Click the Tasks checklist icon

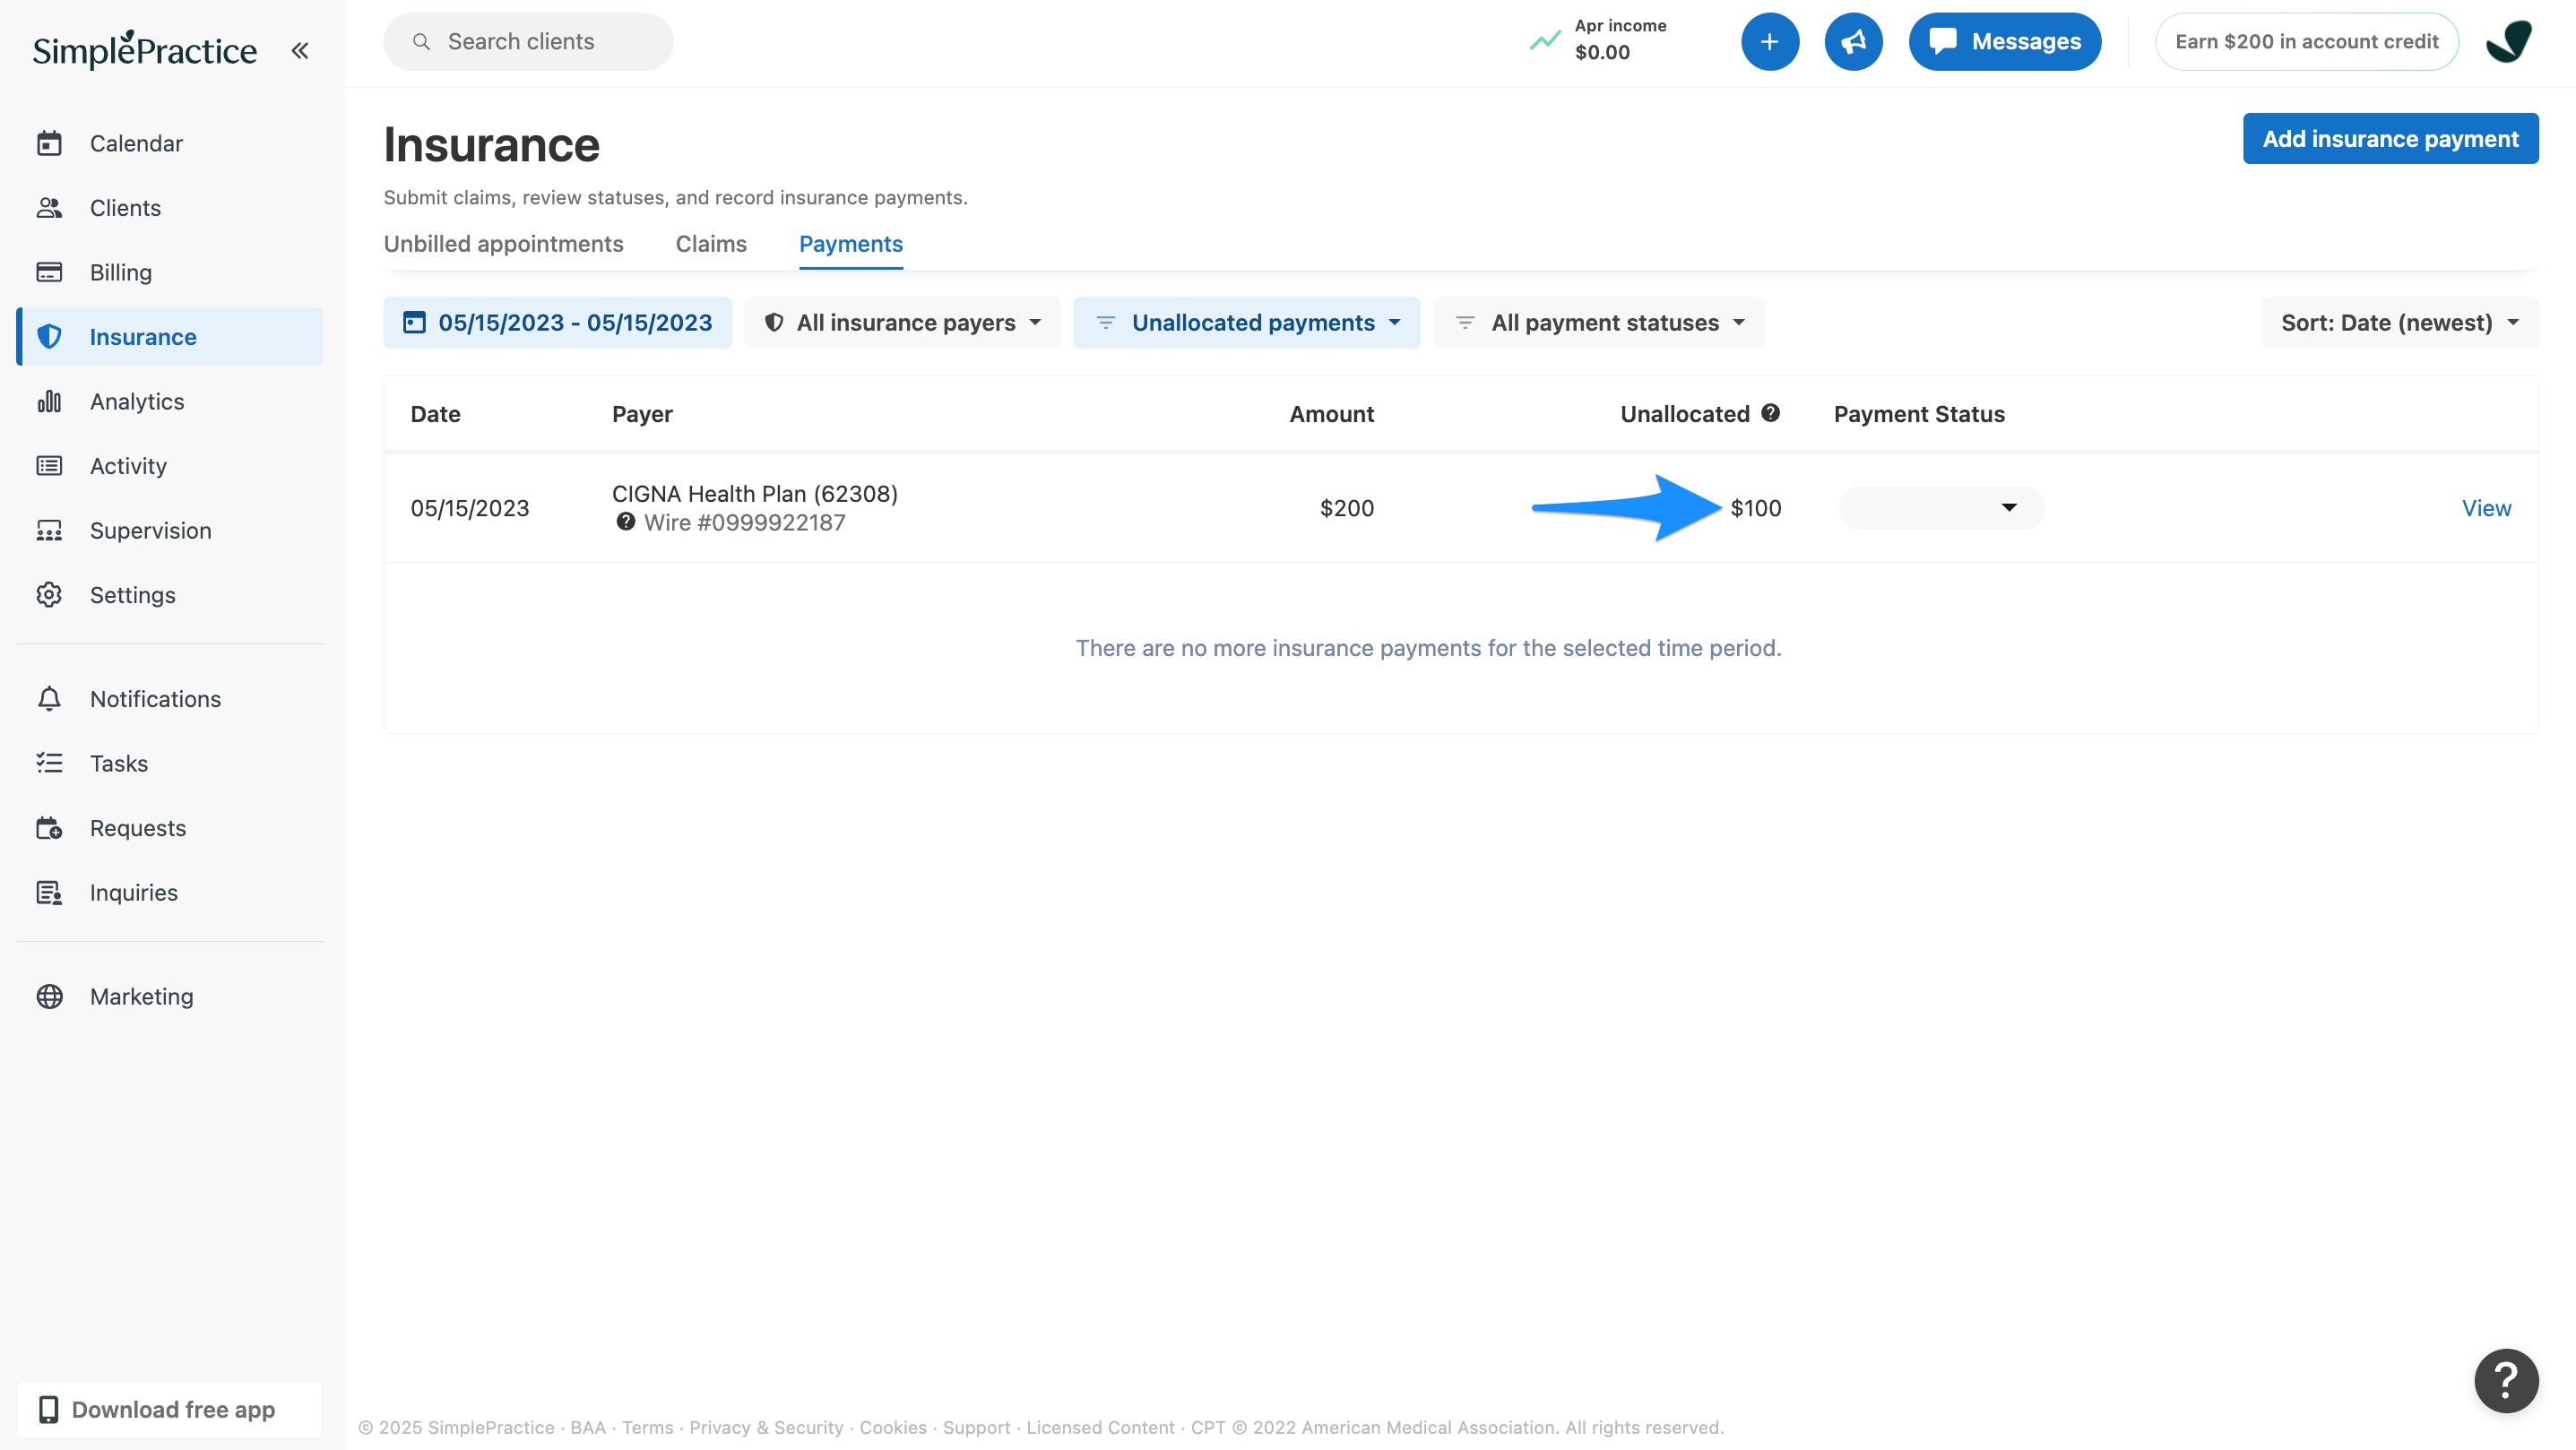[x=49, y=763]
